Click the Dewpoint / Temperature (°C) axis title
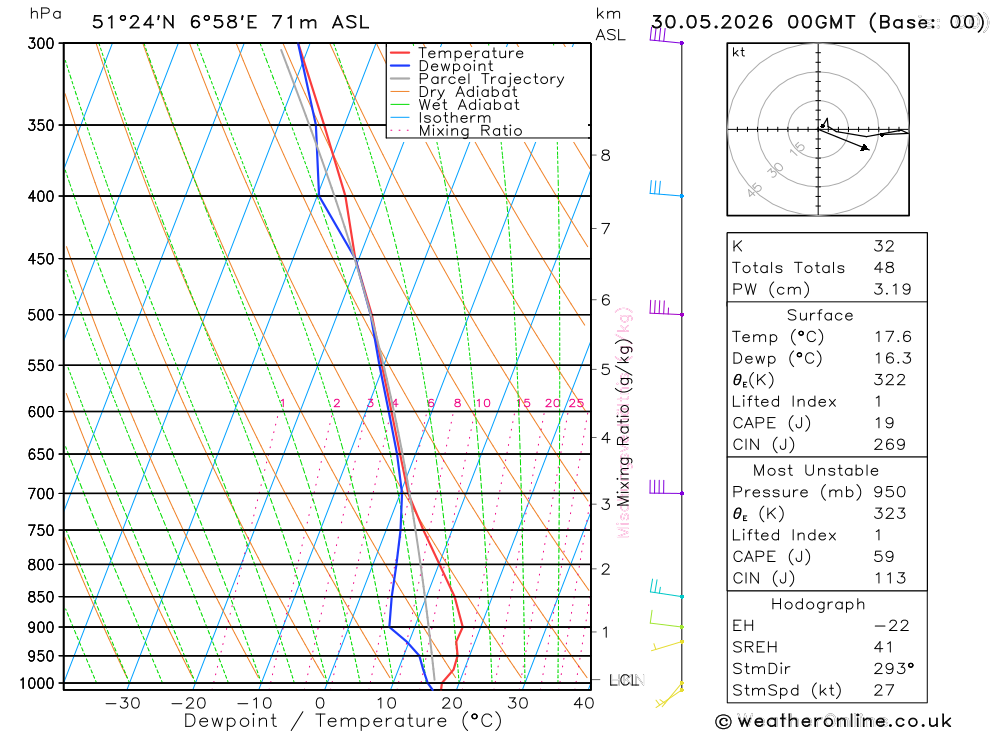1000x733 pixels. click(x=343, y=721)
